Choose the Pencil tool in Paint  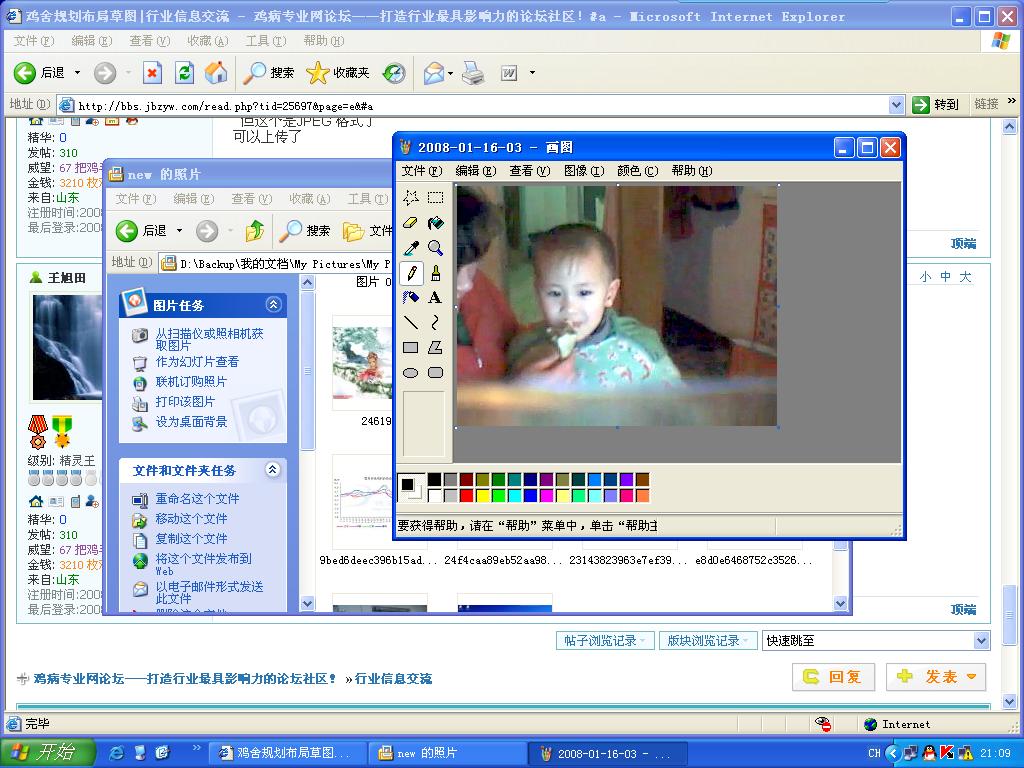point(411,272)
